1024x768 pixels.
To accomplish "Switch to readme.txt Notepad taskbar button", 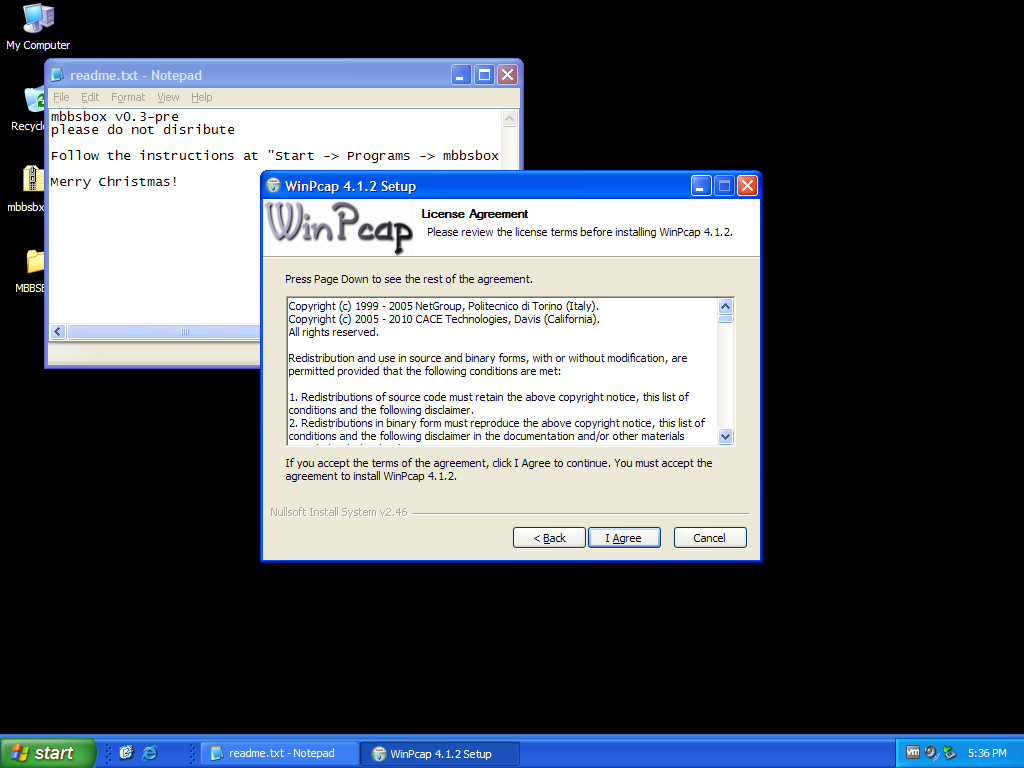I will point(272,753).
